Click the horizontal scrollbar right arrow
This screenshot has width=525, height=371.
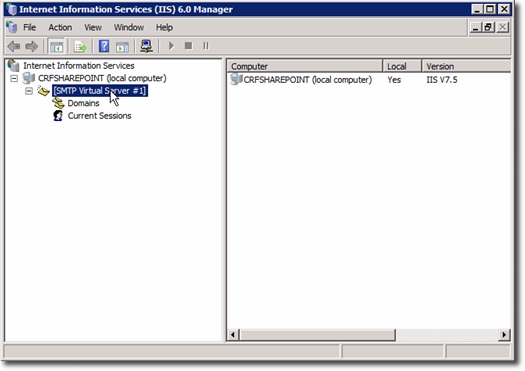point(504,335)
